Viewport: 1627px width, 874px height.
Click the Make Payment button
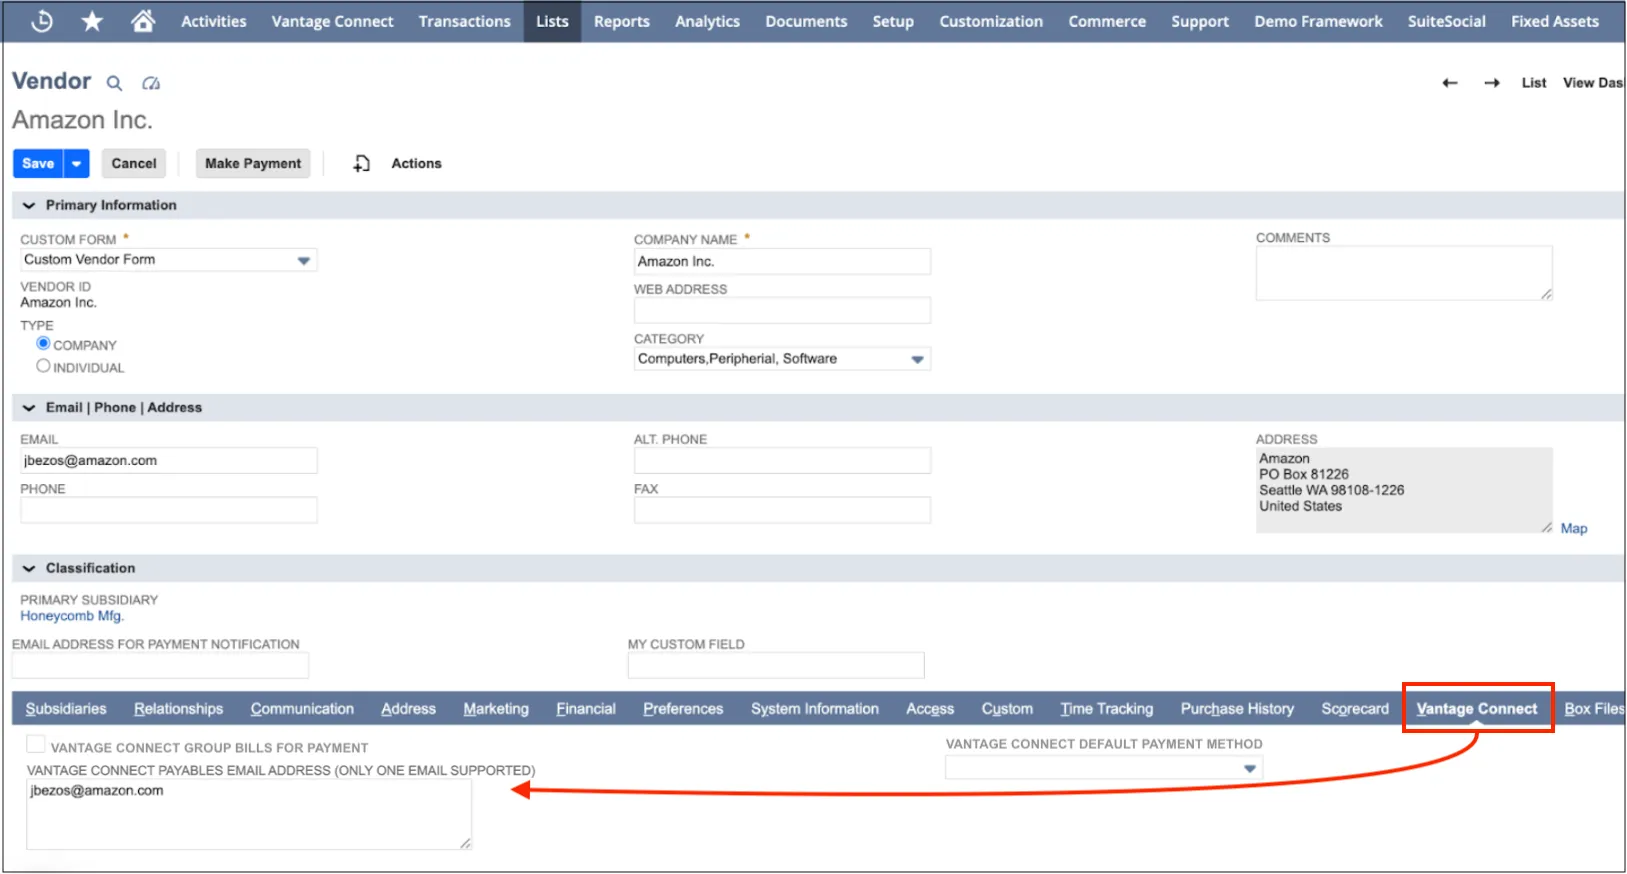pos(253,164)
